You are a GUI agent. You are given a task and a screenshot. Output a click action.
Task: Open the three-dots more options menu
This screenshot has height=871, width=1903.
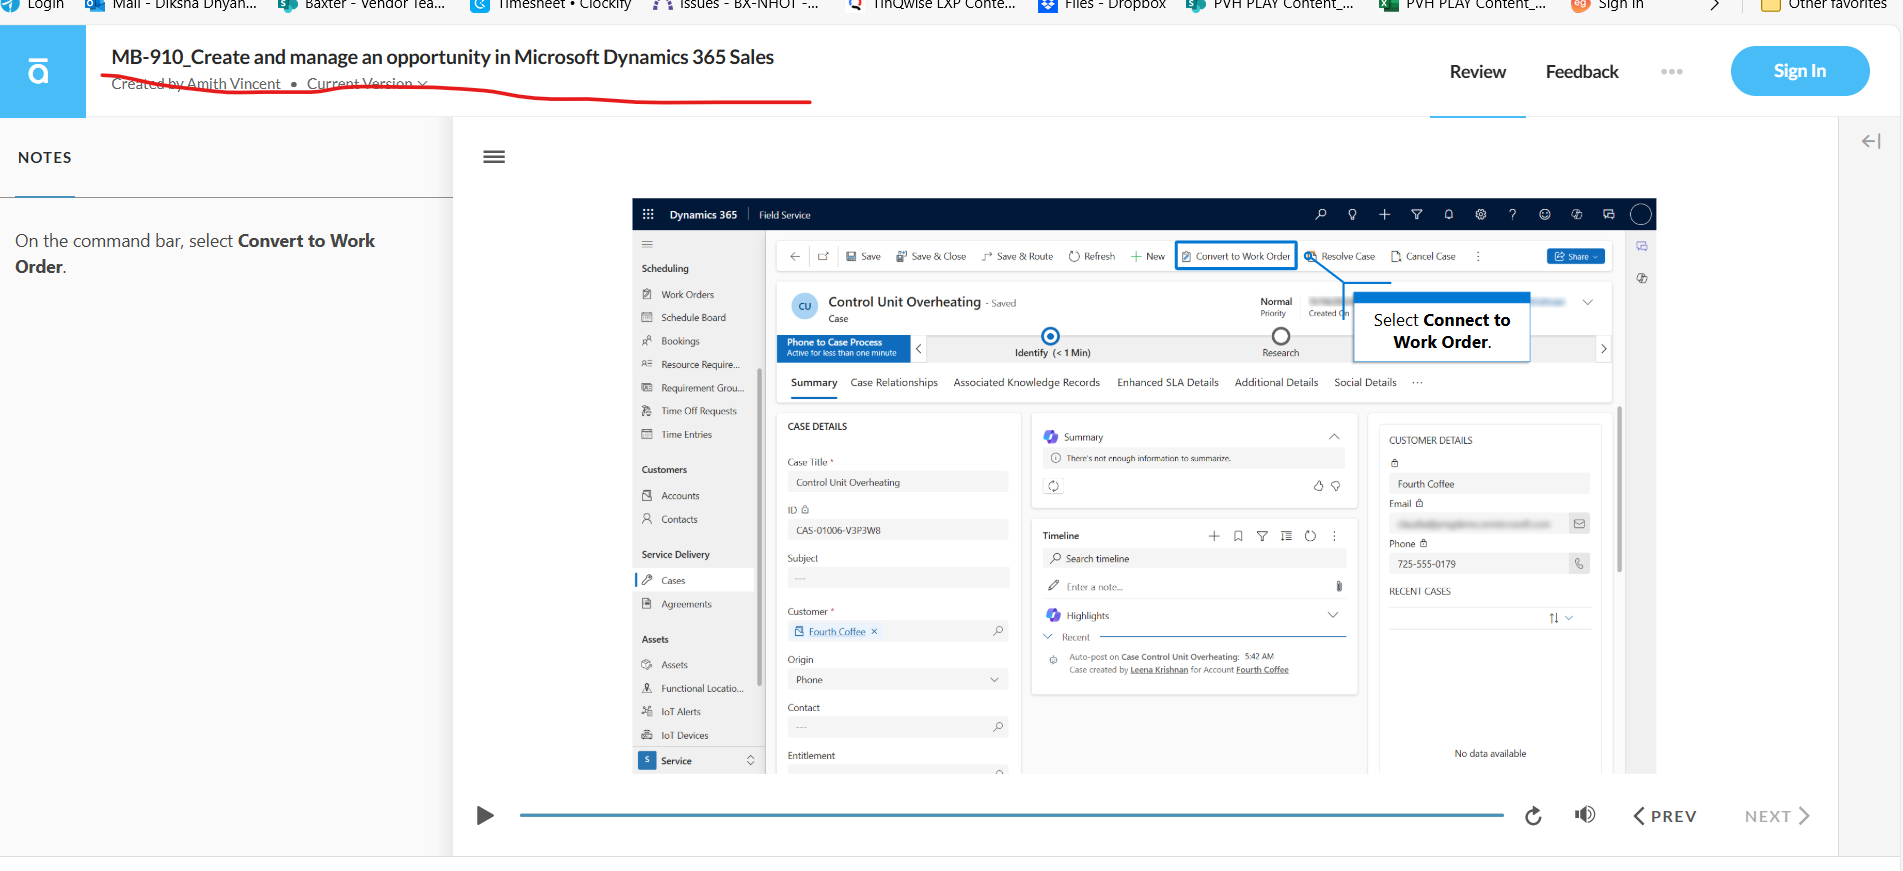[x=1672, y=72]
